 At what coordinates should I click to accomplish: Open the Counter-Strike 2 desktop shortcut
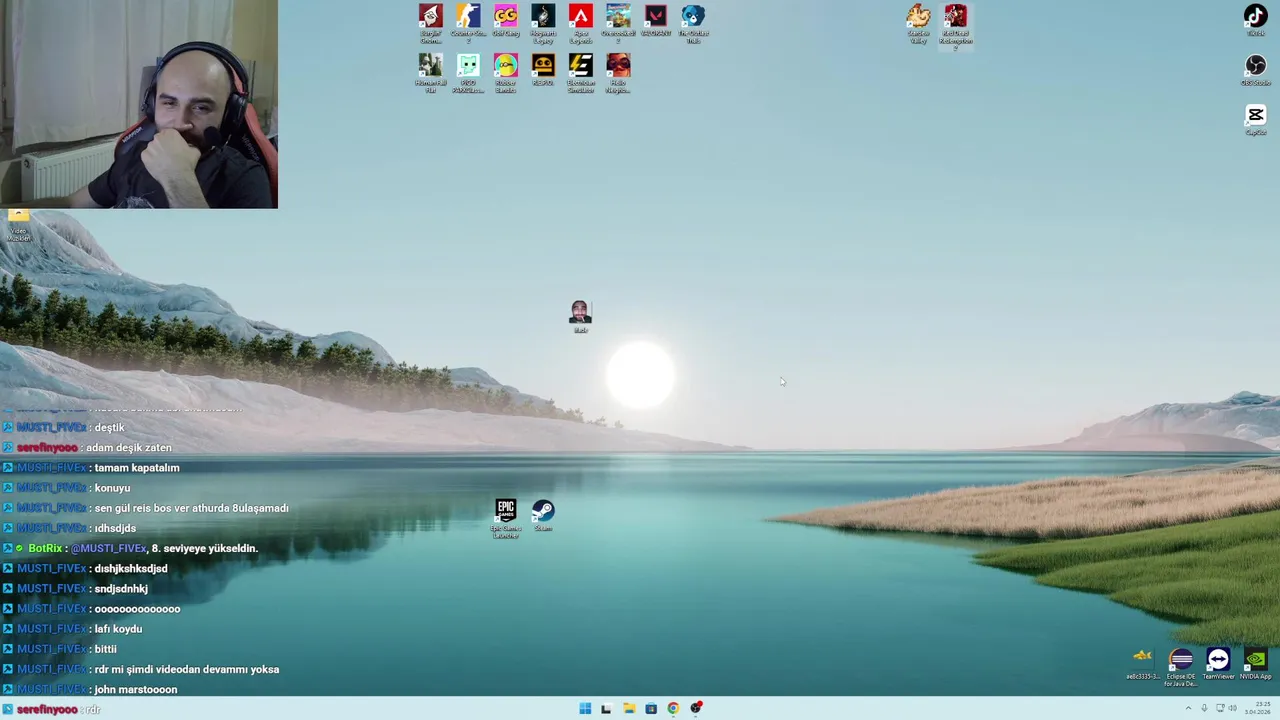coord(468,24)
